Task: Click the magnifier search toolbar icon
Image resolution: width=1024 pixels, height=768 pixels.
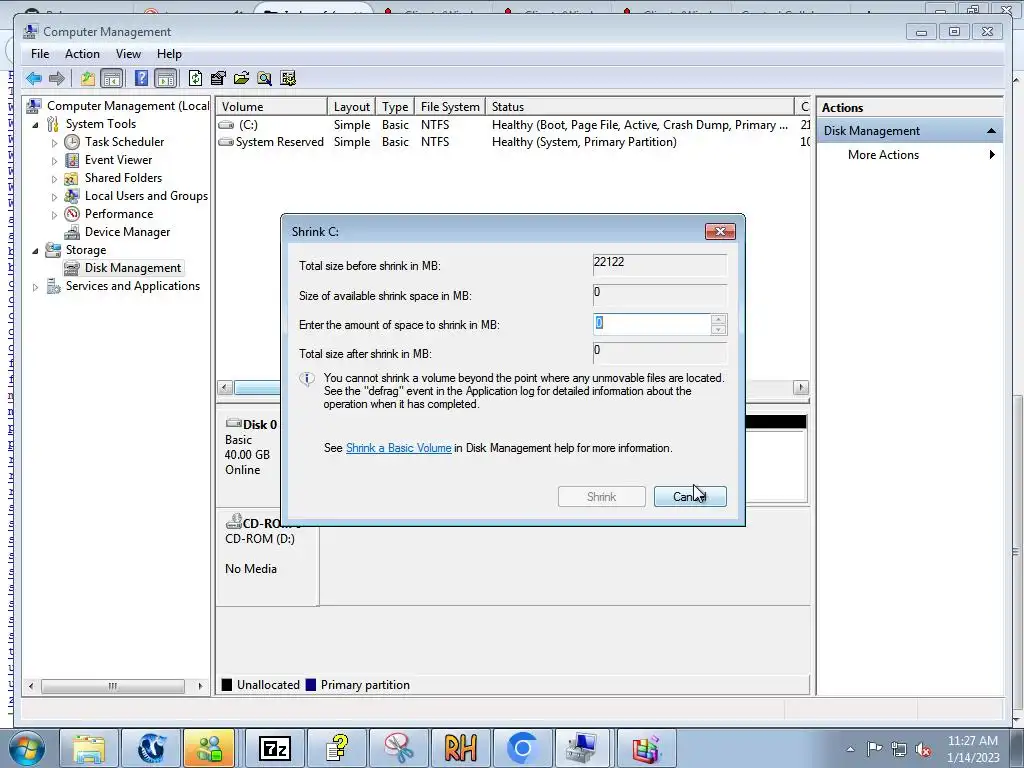Action: tap(264, 78)
